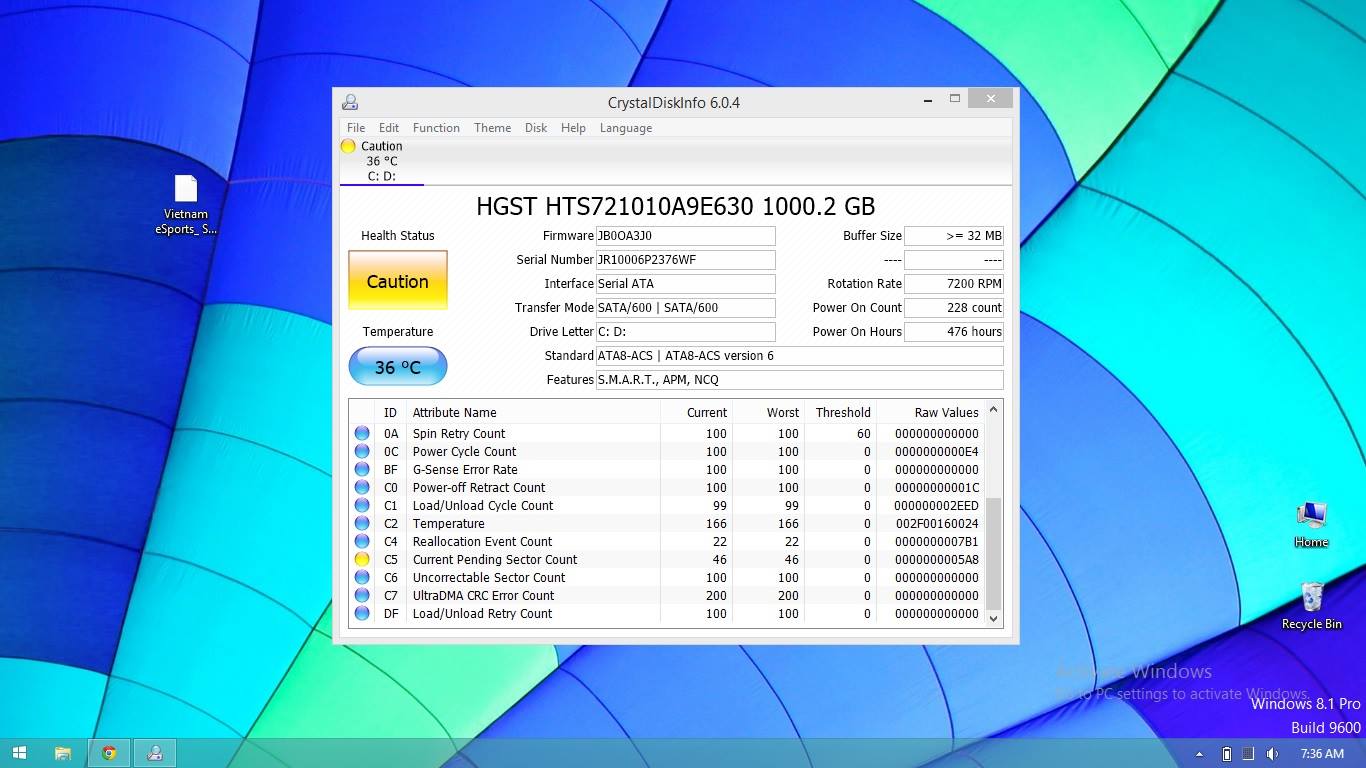
Task: Click the Drive Letter field
Action: [685, 332]
